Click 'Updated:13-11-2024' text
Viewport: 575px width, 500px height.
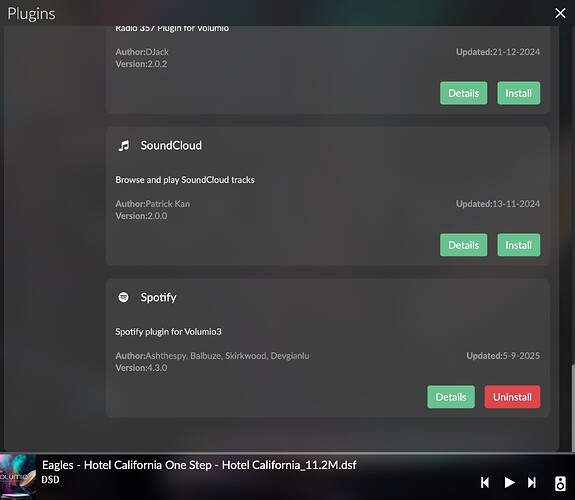pos(498,204)
